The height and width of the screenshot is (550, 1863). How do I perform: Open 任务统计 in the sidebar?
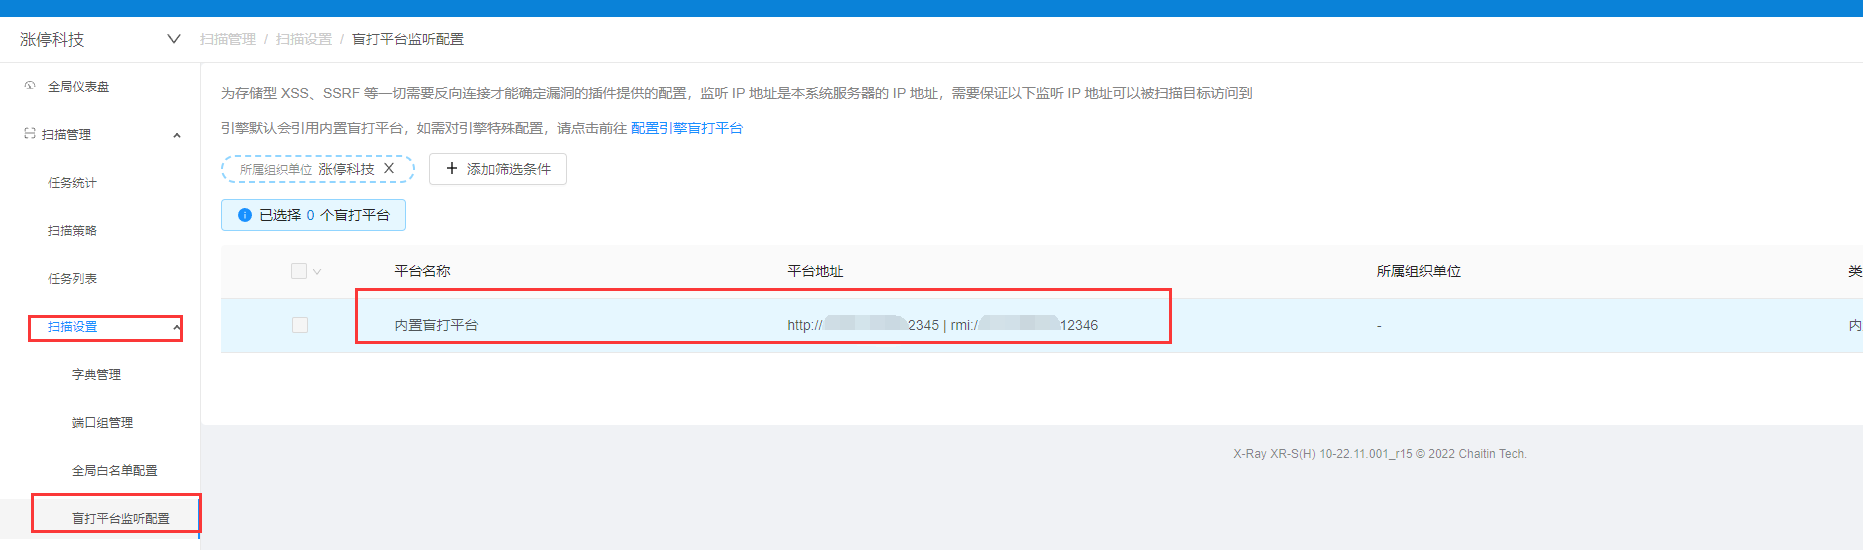coord(72,183)
